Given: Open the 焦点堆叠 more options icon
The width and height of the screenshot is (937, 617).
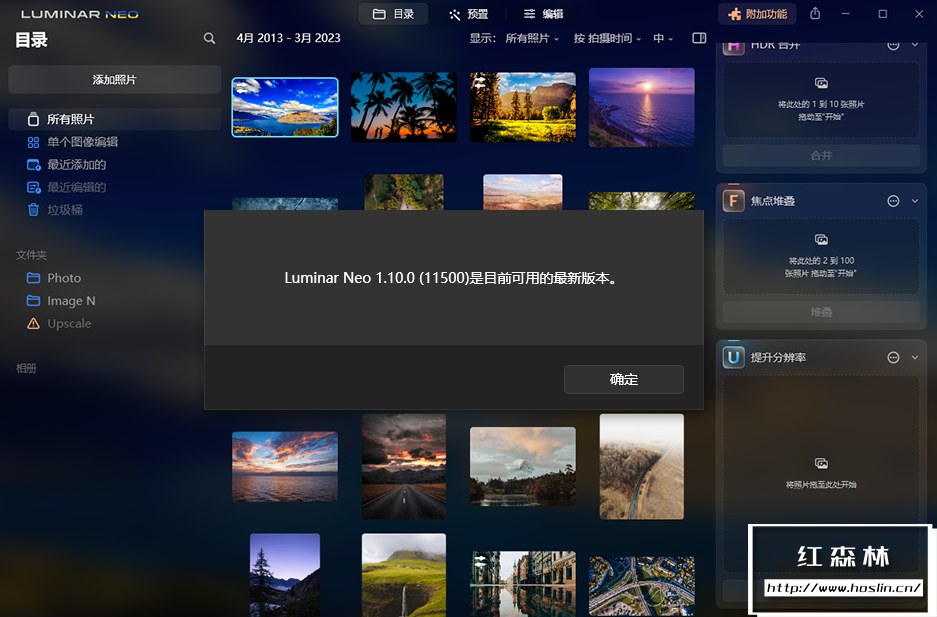Looking at the screenshot, I should (893, 201).
